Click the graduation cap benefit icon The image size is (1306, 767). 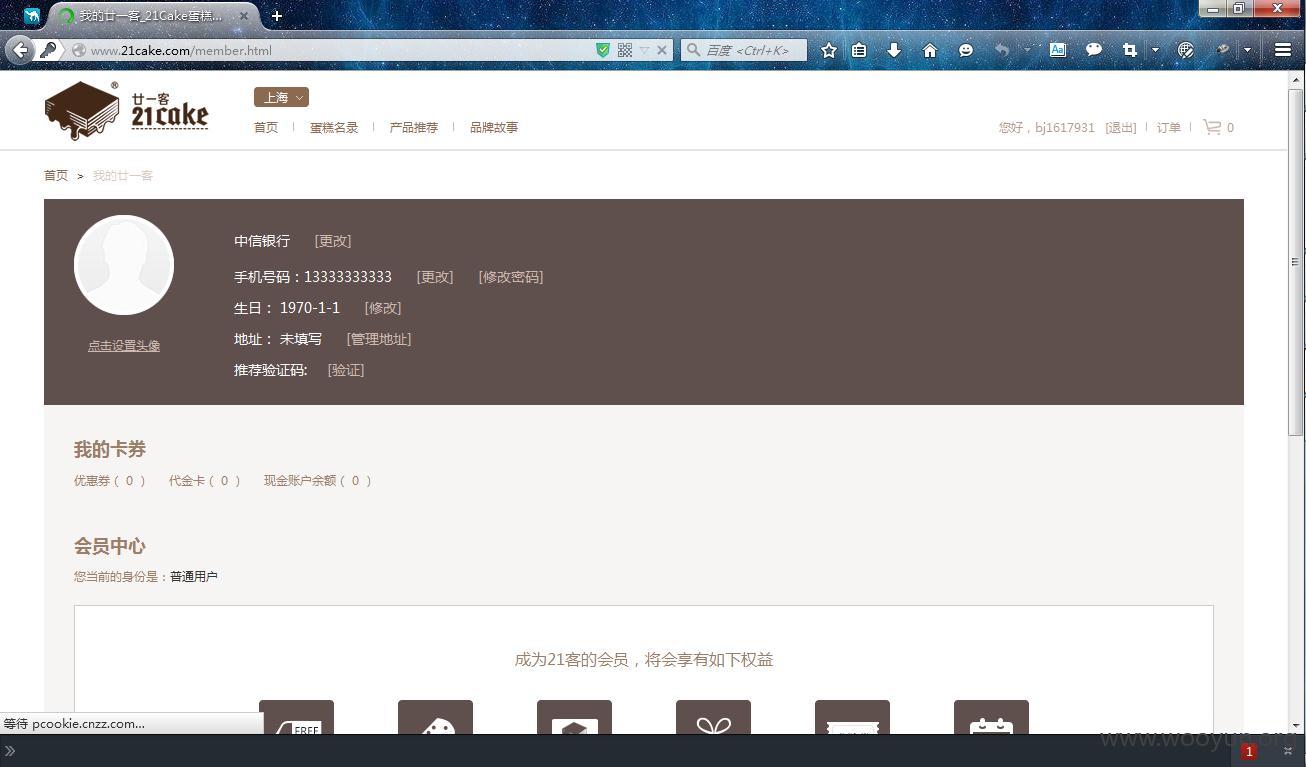pyautogui.click(x=574, y=719)
